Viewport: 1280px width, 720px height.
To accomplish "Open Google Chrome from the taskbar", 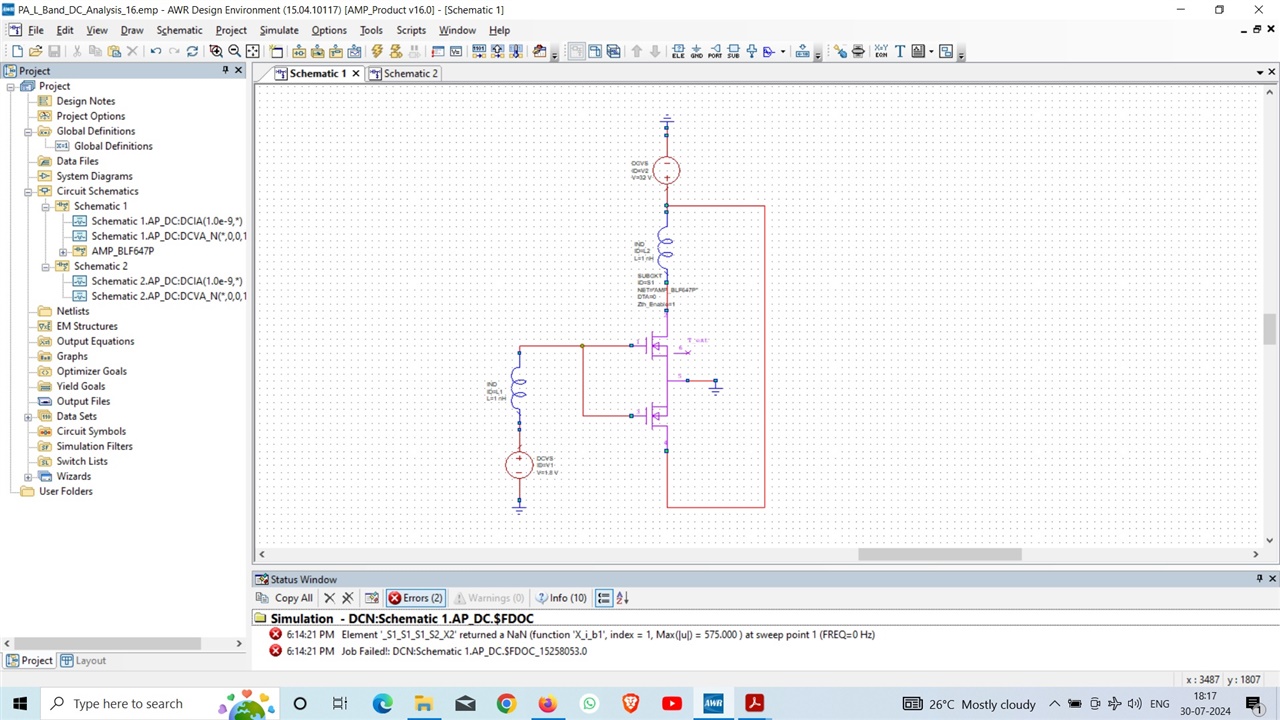I will pos(506,703).
